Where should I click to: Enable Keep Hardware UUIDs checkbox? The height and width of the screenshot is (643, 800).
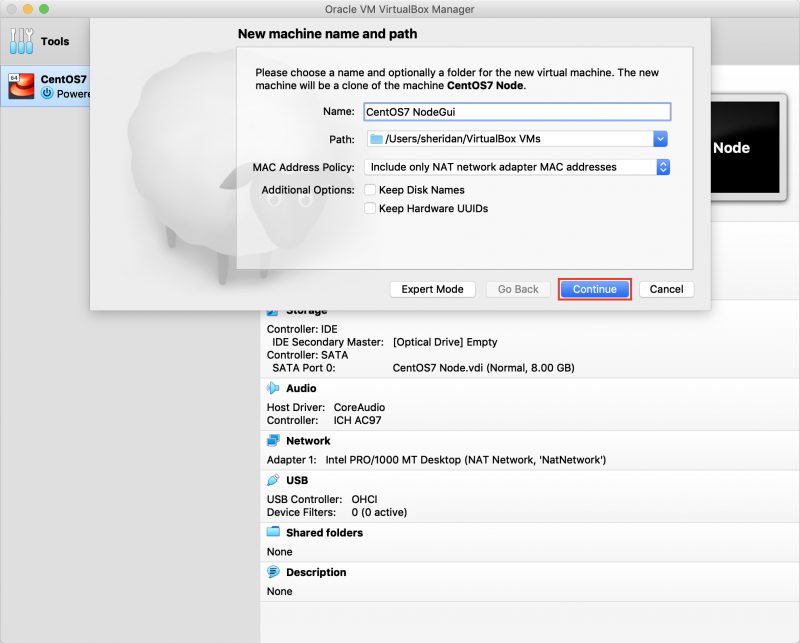click(370, 208)
